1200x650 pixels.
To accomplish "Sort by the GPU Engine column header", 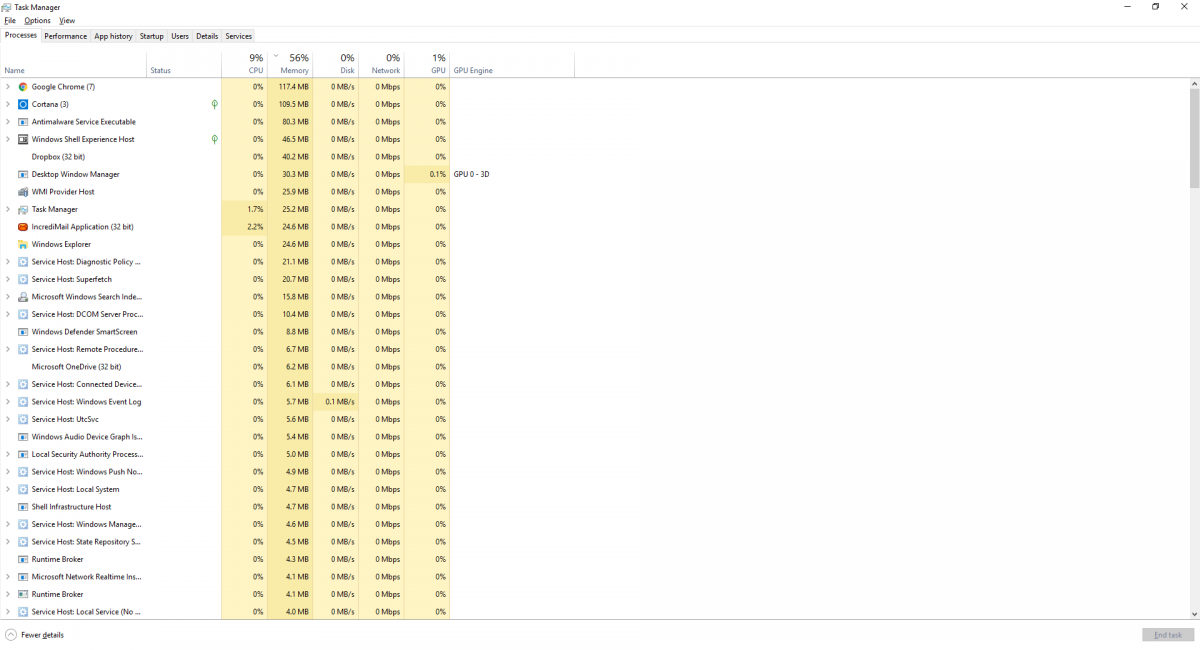I will coord(512,64).
